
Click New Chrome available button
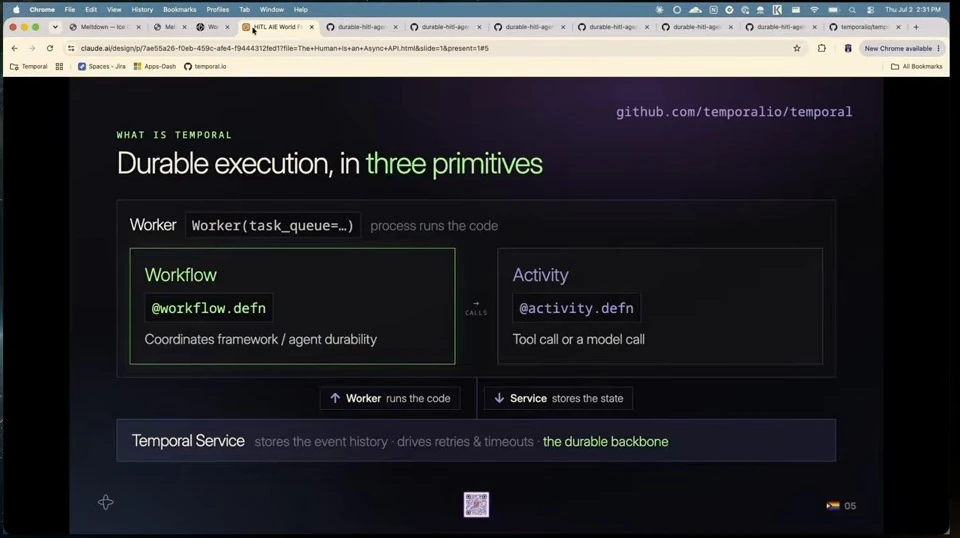(x=898, y=48)
